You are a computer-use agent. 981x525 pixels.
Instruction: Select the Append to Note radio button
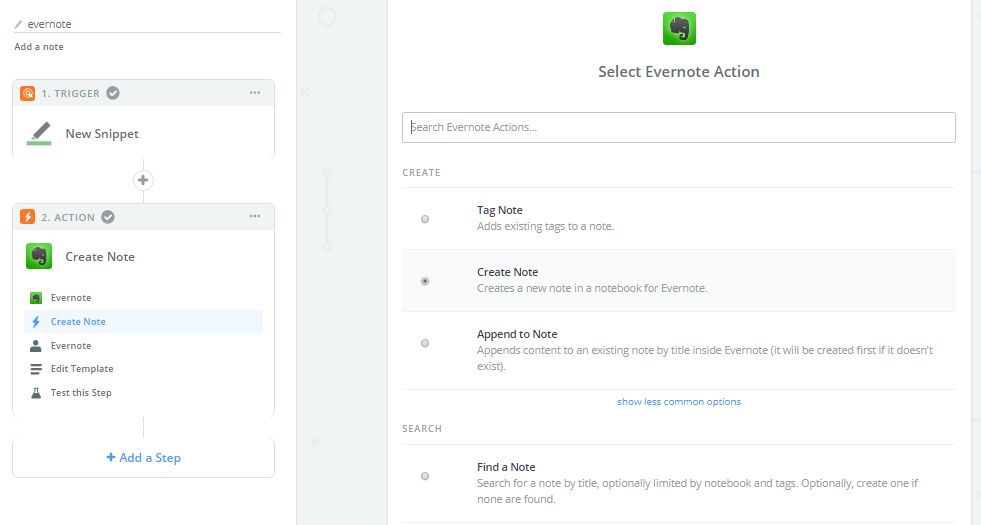click(425, 343)
